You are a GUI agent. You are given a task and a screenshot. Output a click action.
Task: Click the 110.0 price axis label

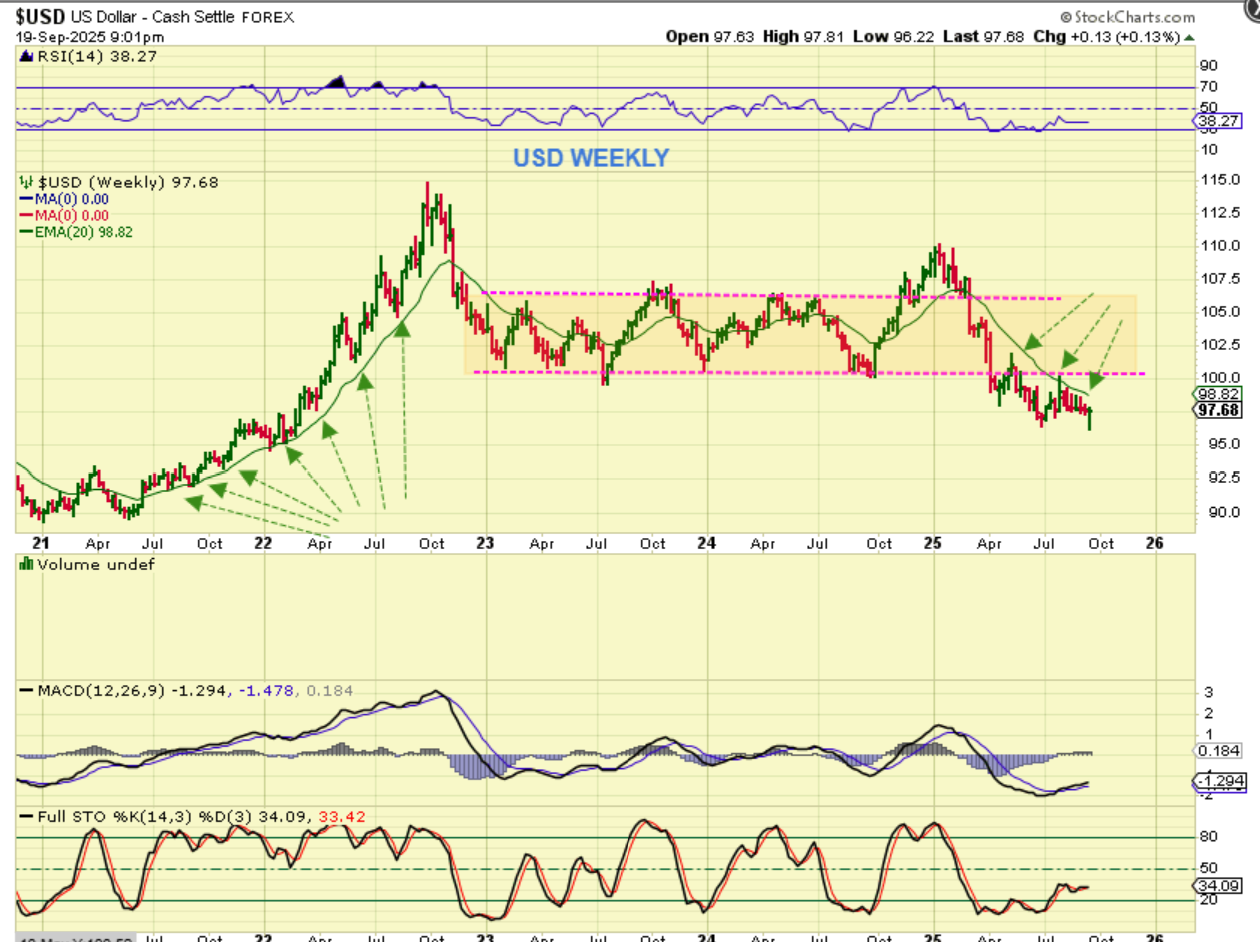click(x=1222, y=245)
